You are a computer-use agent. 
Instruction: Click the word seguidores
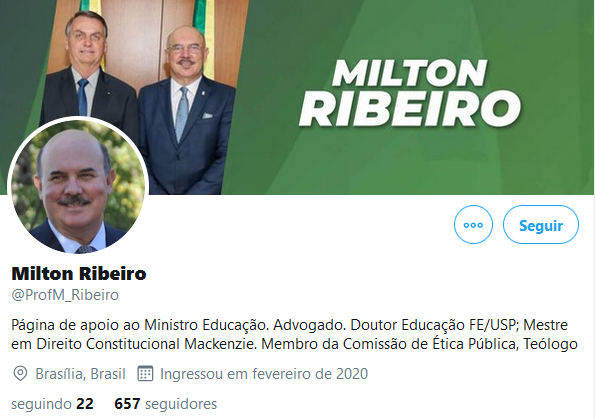(181, 404)
